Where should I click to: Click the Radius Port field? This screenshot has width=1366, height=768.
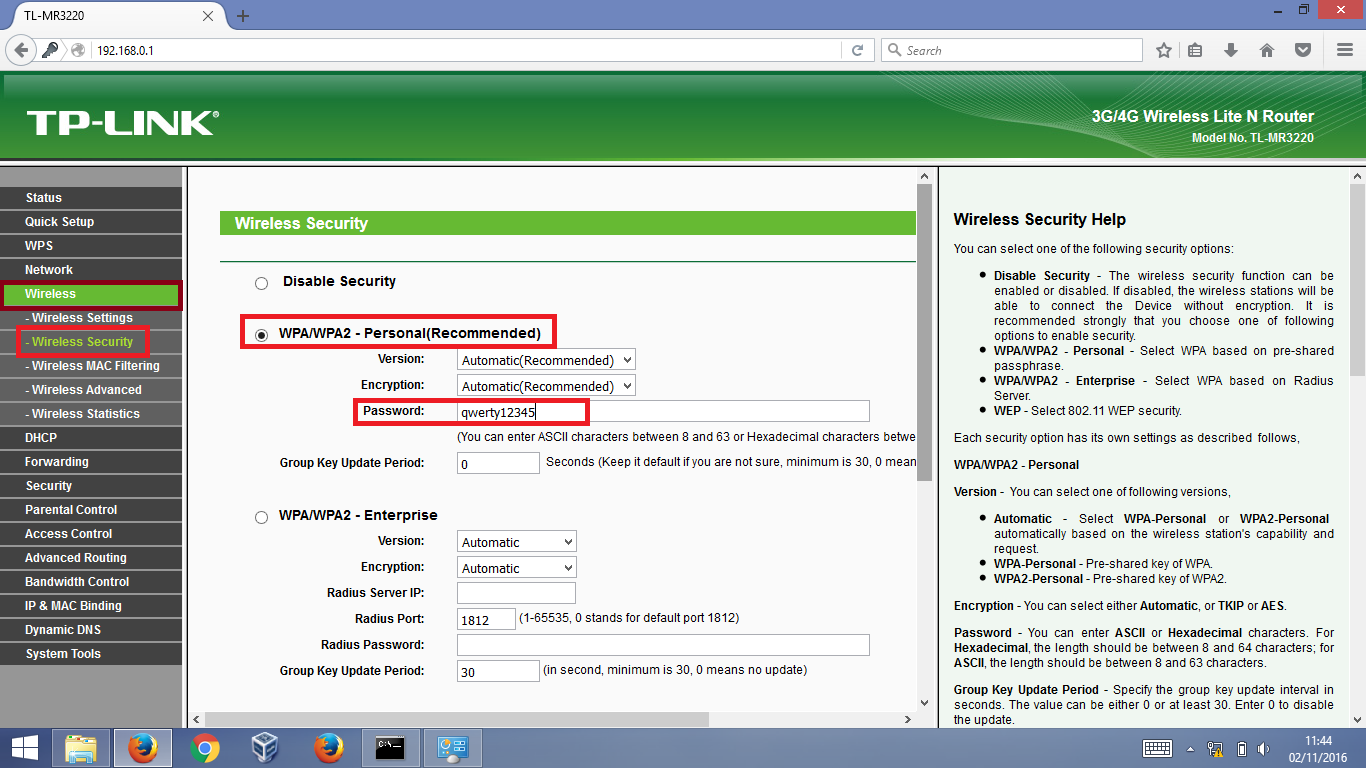coord(486,620)
